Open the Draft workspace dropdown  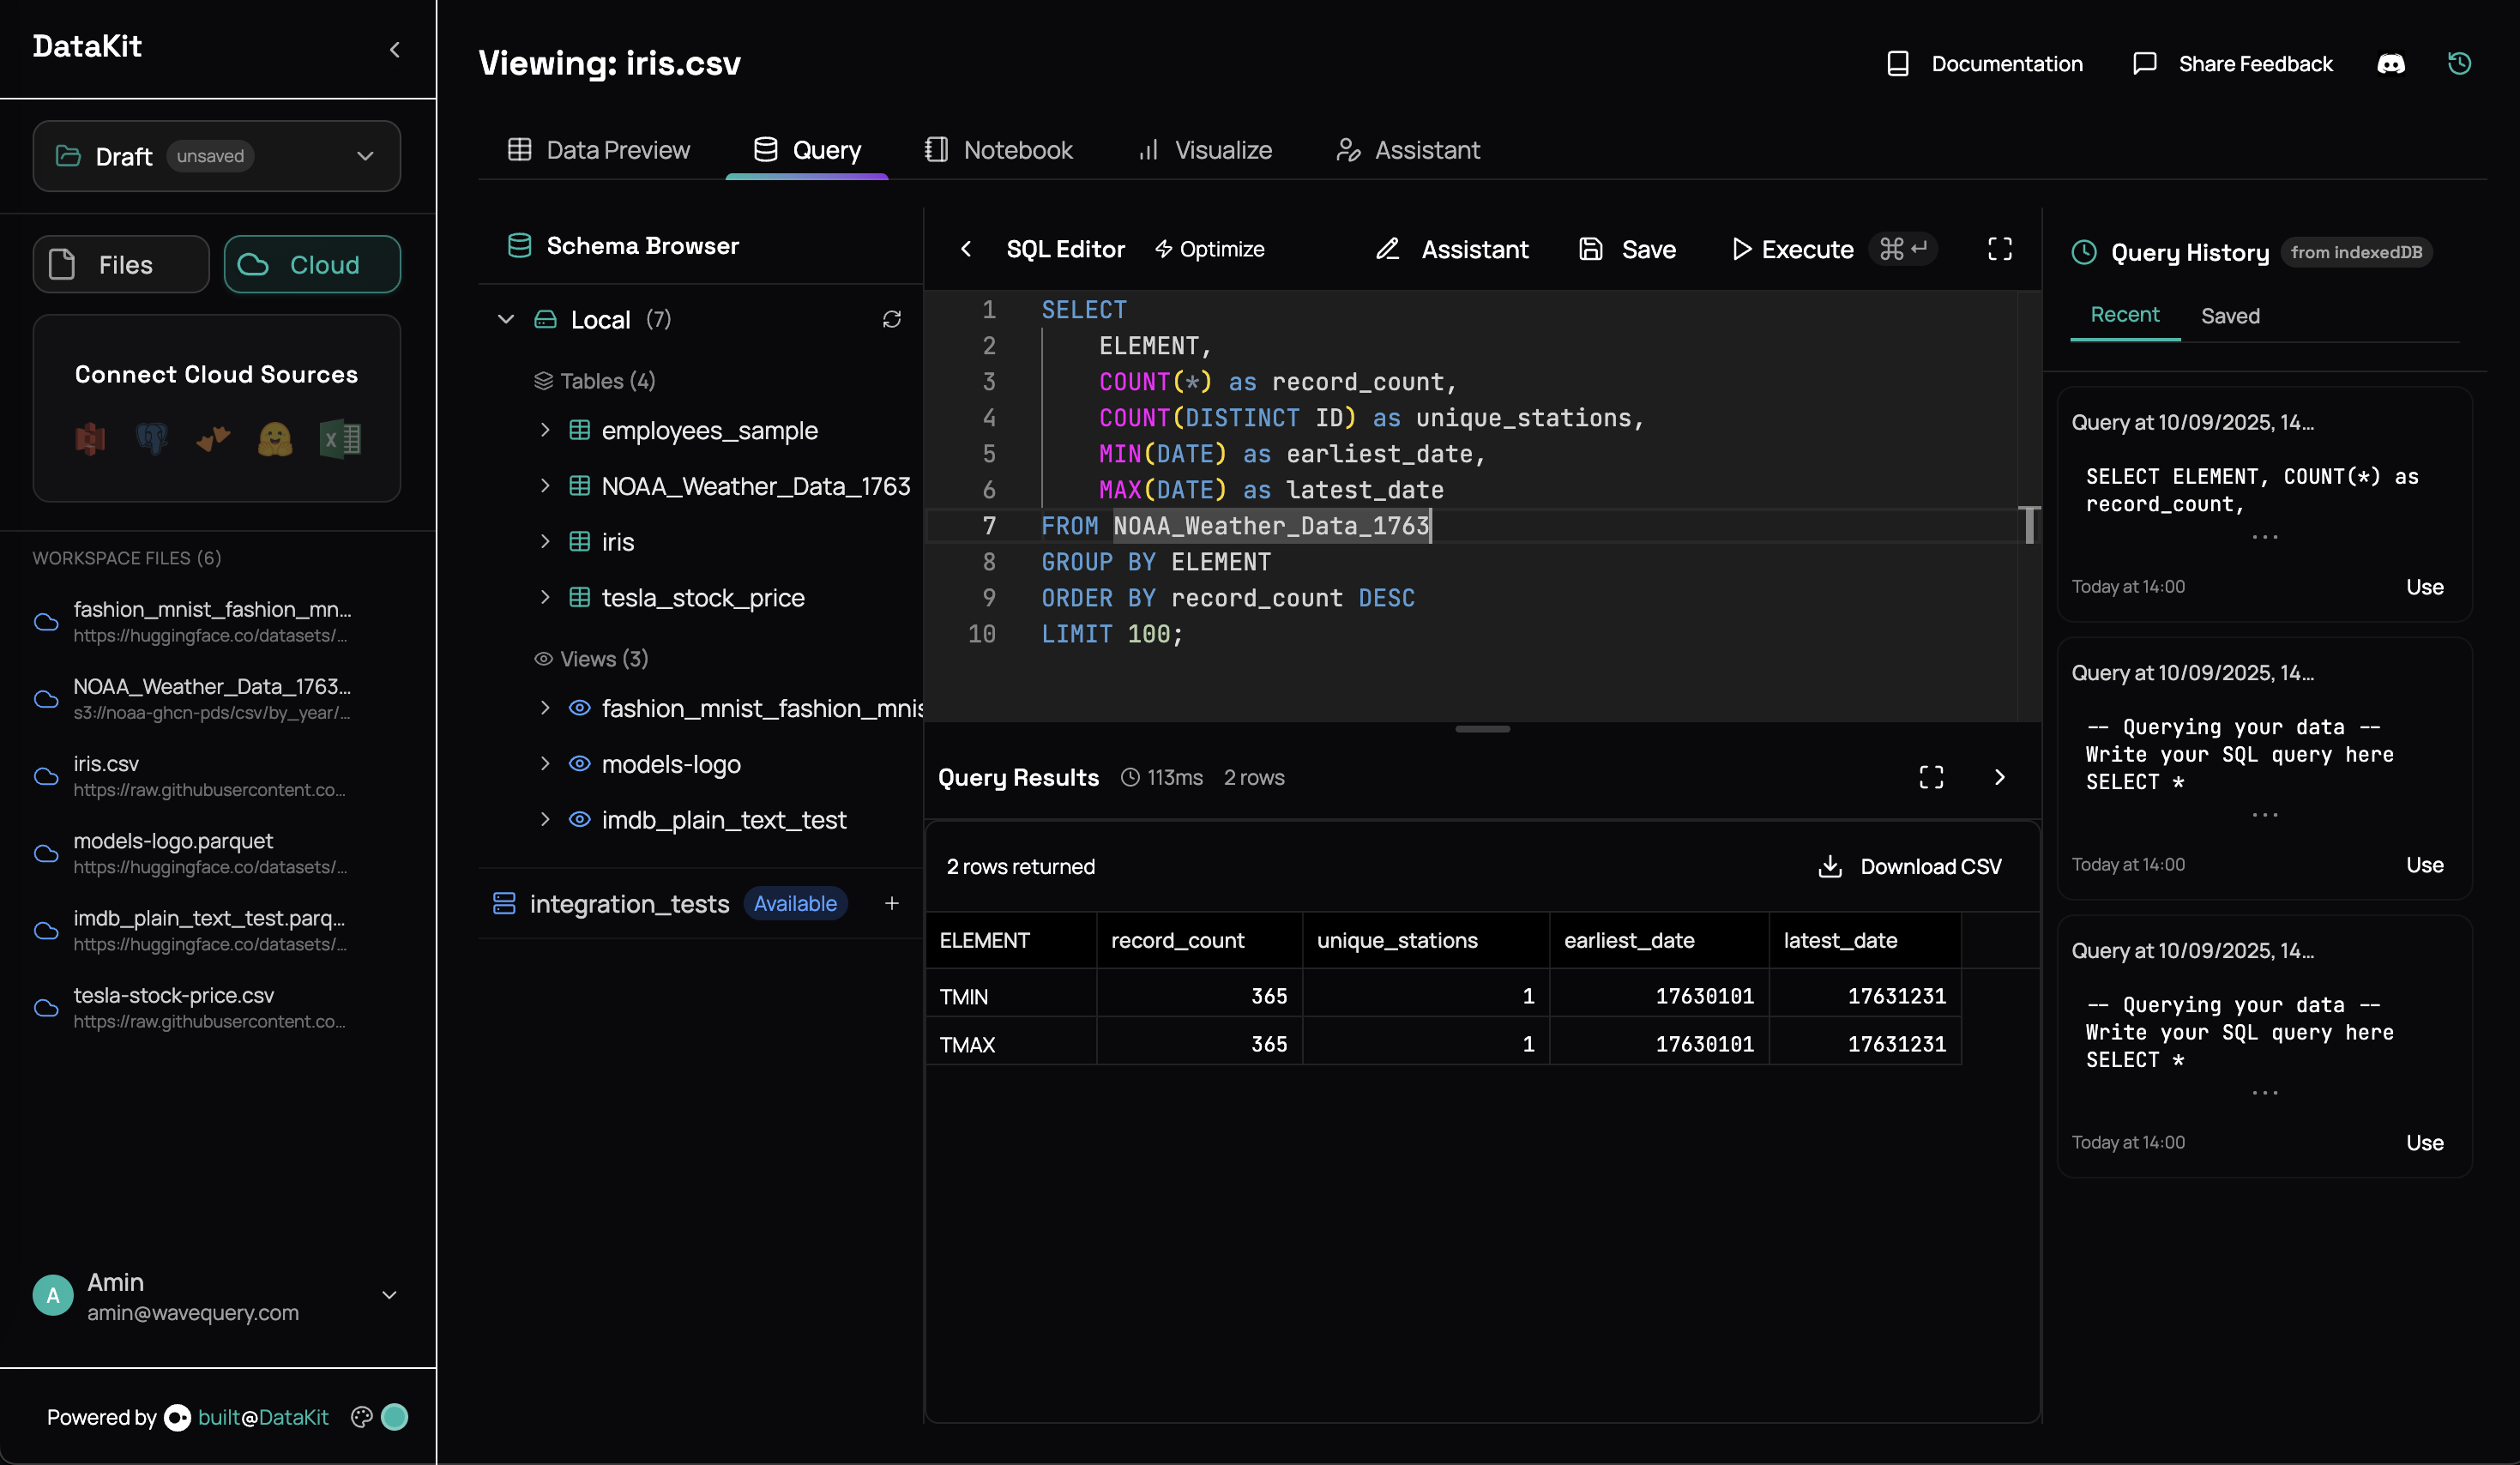(217, 156)
